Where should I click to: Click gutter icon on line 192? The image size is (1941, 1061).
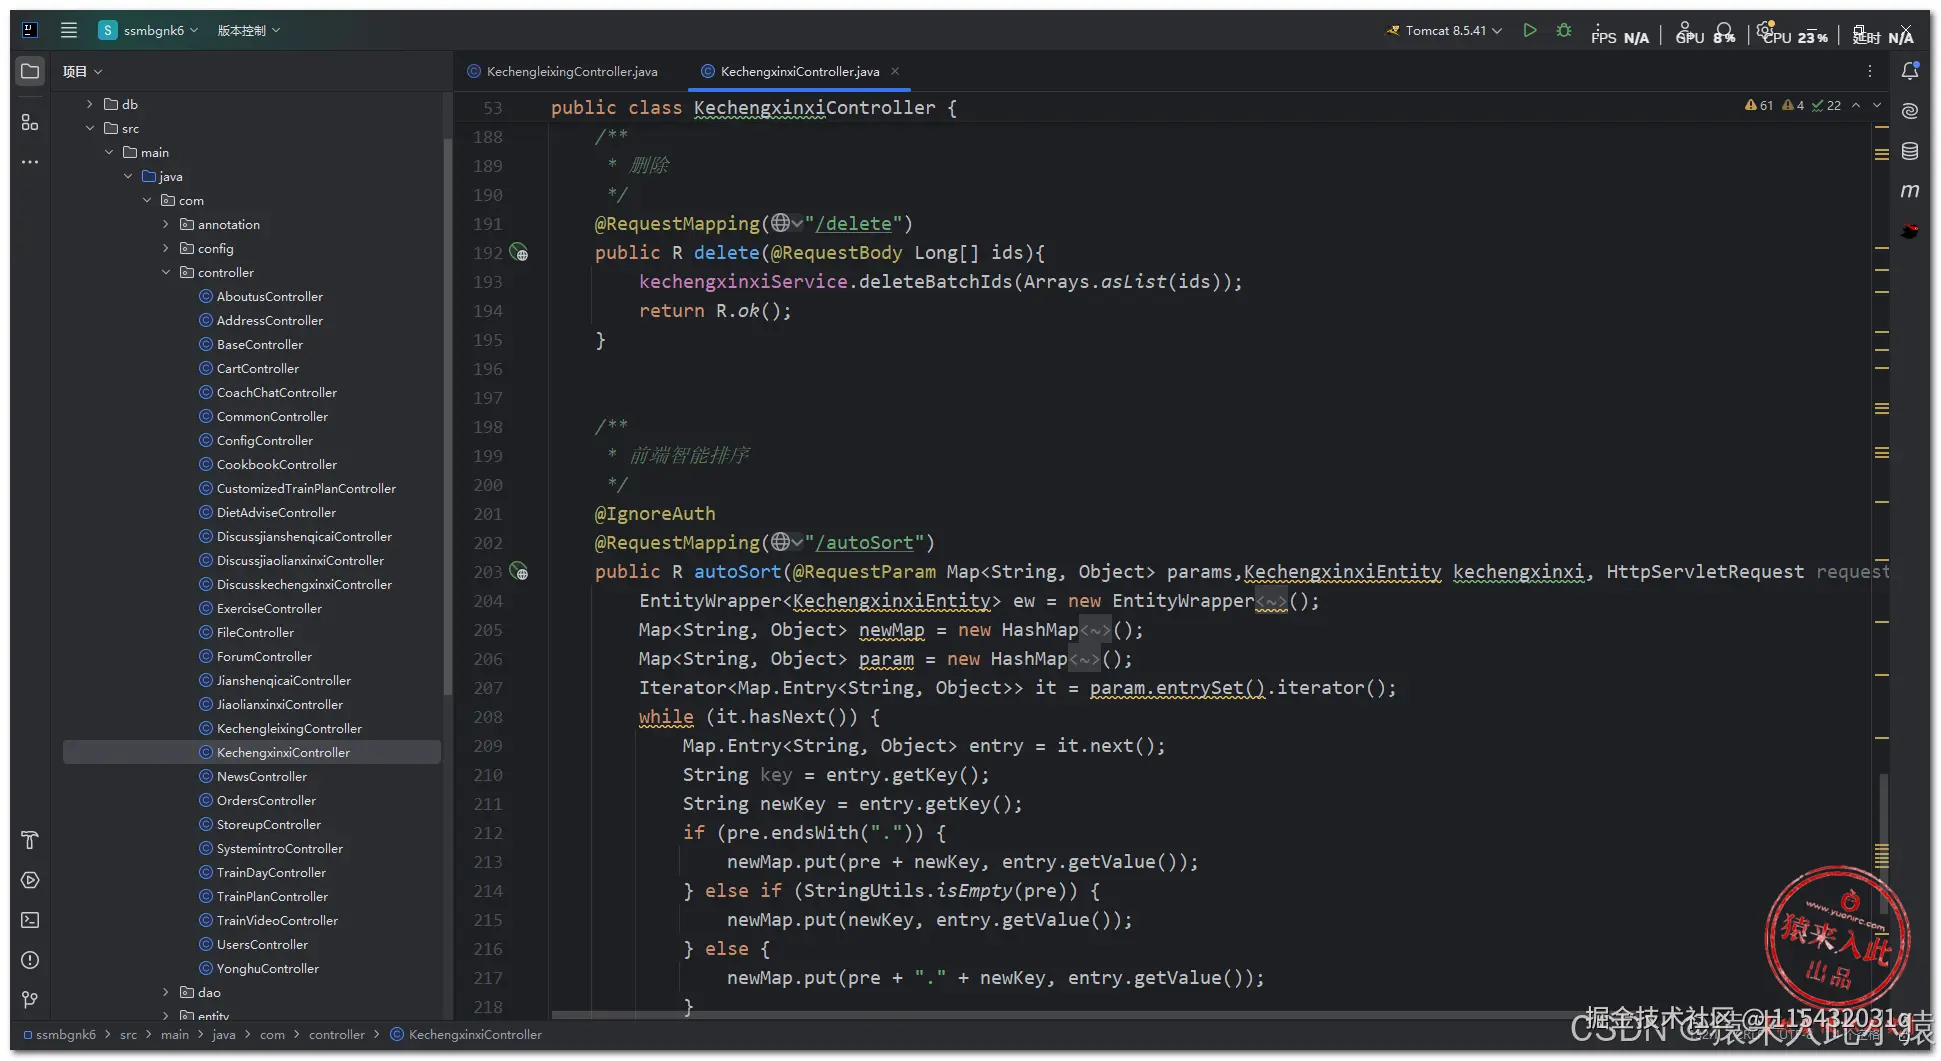519,252
